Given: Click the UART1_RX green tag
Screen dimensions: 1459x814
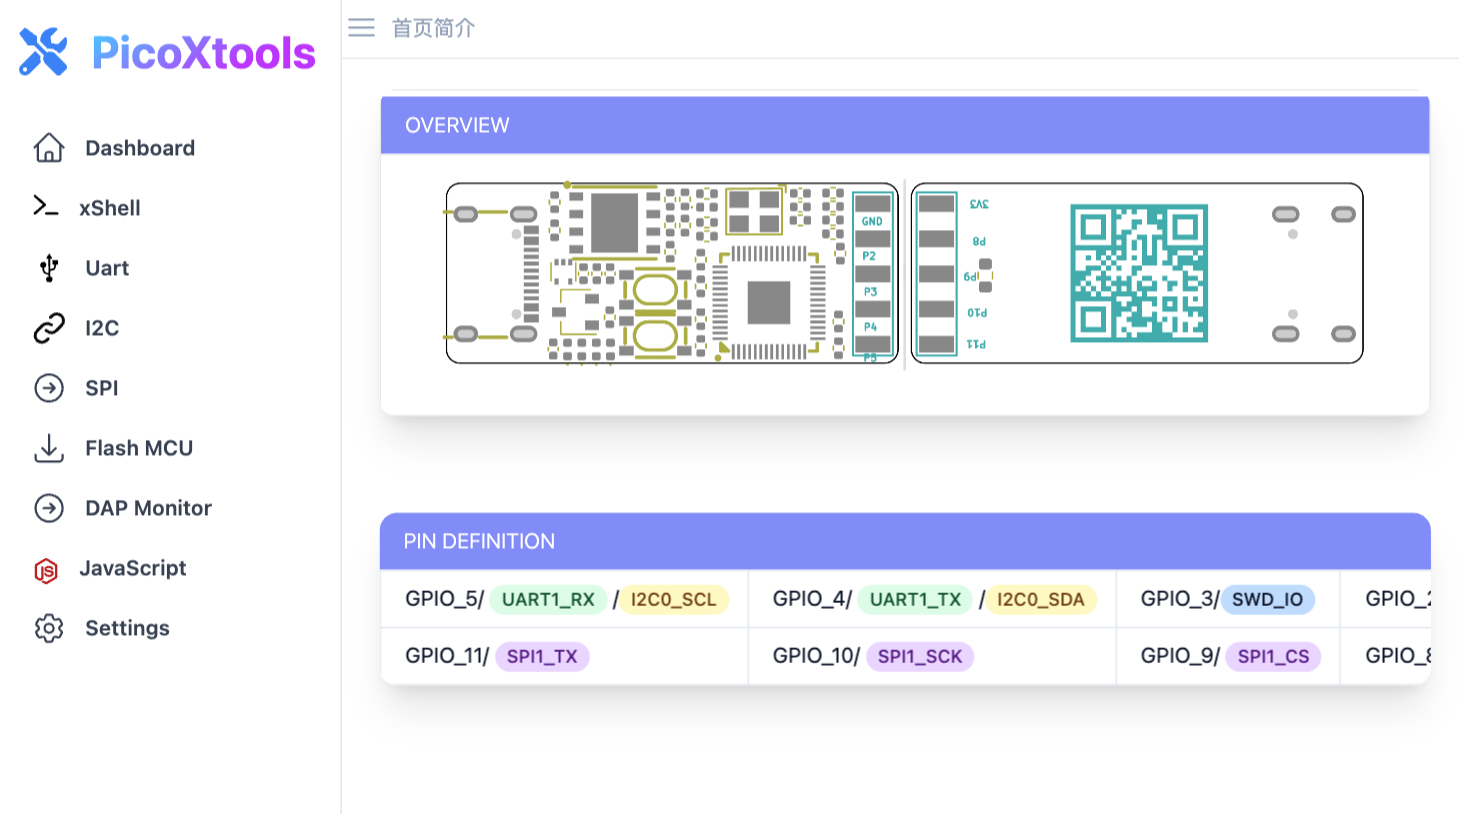Looking at the screenshot, I should (548, 599).
